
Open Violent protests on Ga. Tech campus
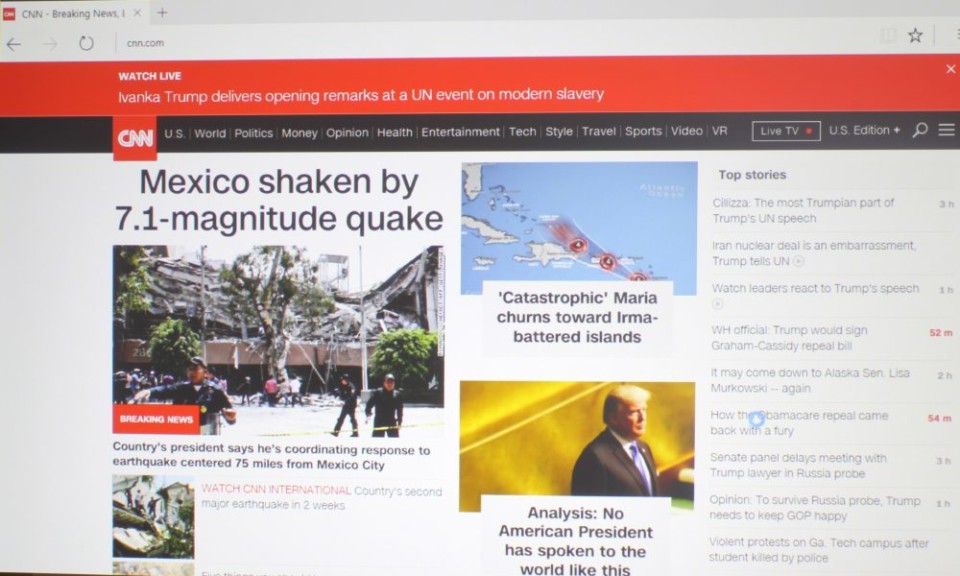[x=819, y=550]
